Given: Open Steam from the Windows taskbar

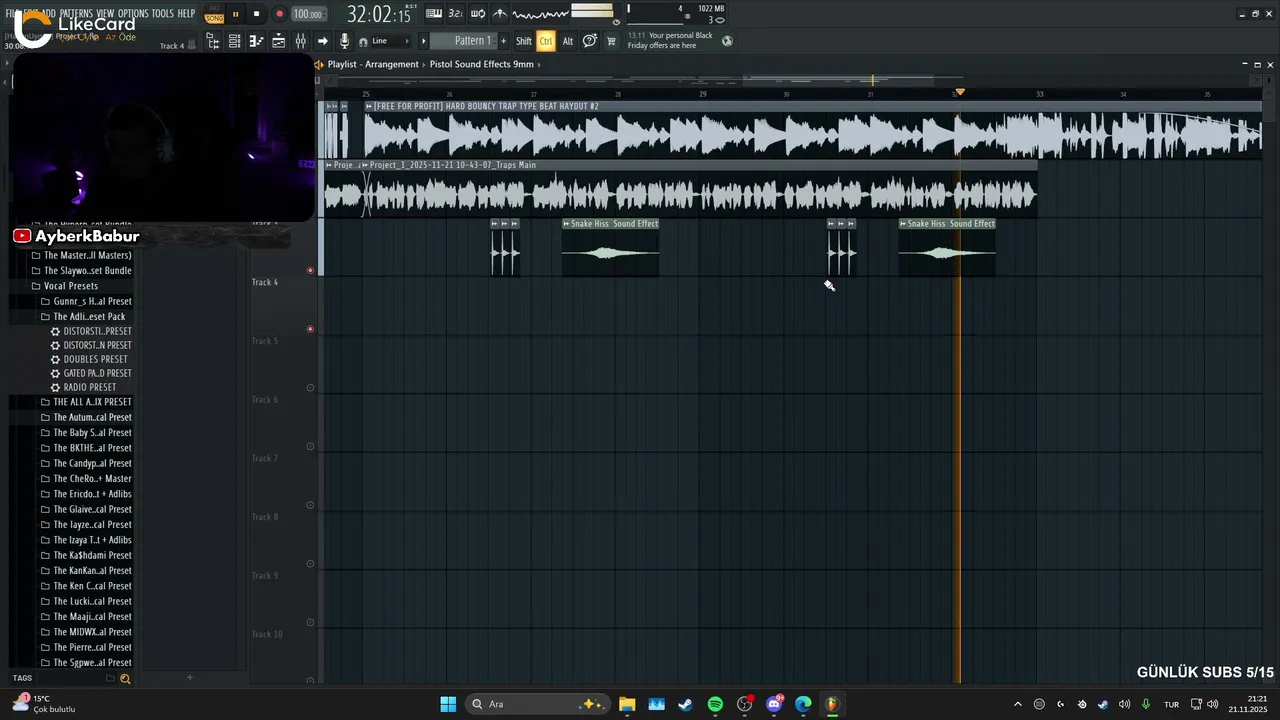Looking at the screenshot, I should point(685,704).
